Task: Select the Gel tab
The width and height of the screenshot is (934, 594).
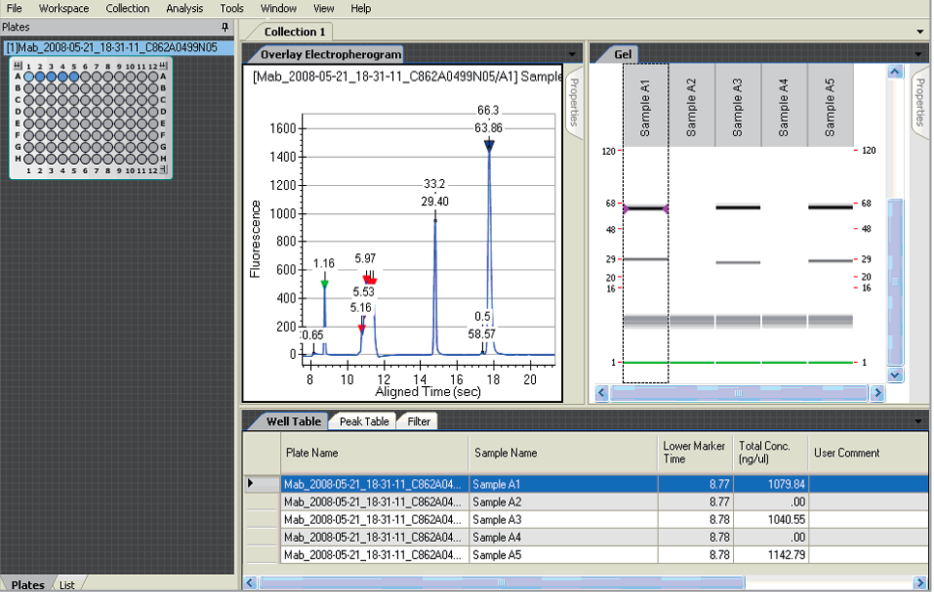Action: (622, 54)
